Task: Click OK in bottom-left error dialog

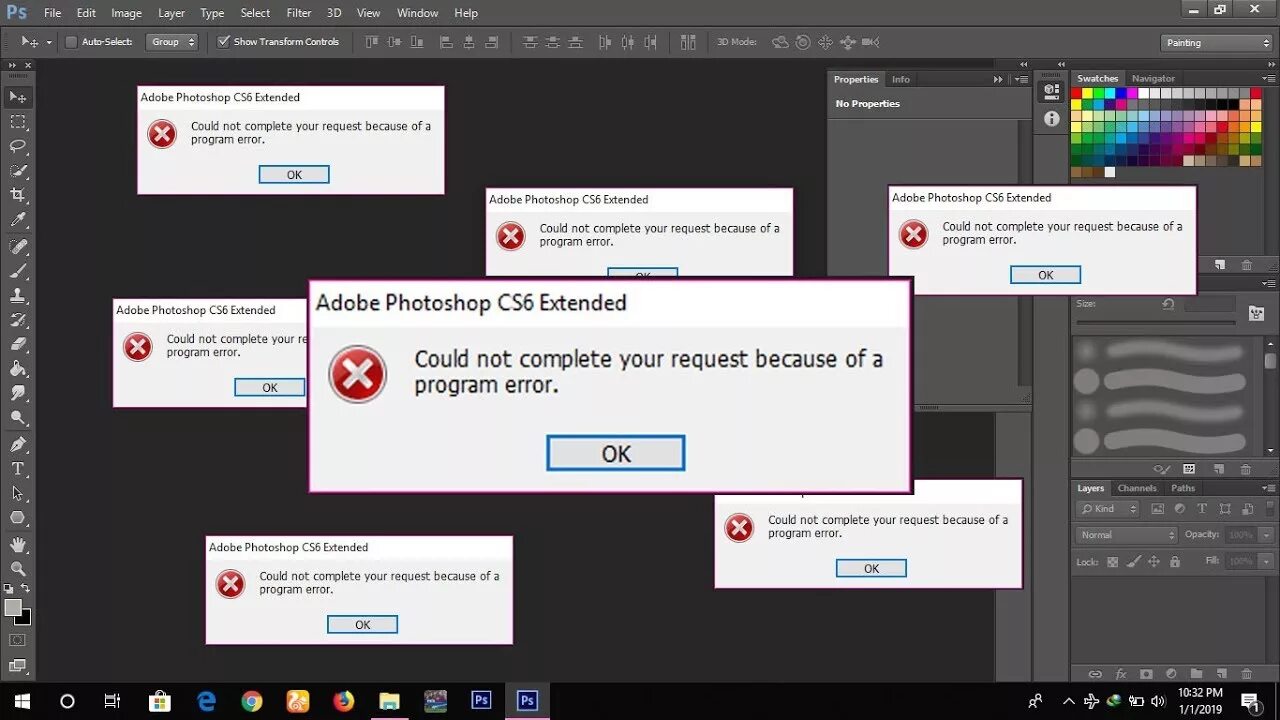Action: pos(362,624)
